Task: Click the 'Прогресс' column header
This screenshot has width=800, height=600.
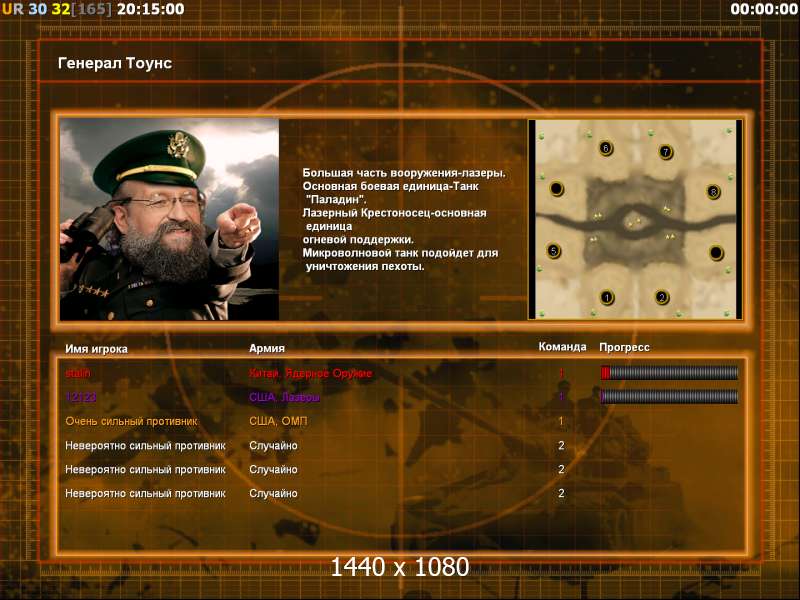Action: 624,347
